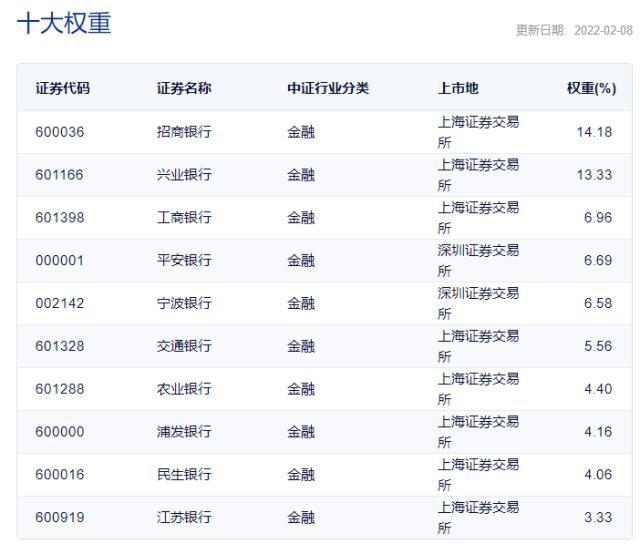The height and width of the screenshot is (544, 640).
Task: Click 深圳证券交易所 in the 平安银行 row
Action: pos(478,260)
